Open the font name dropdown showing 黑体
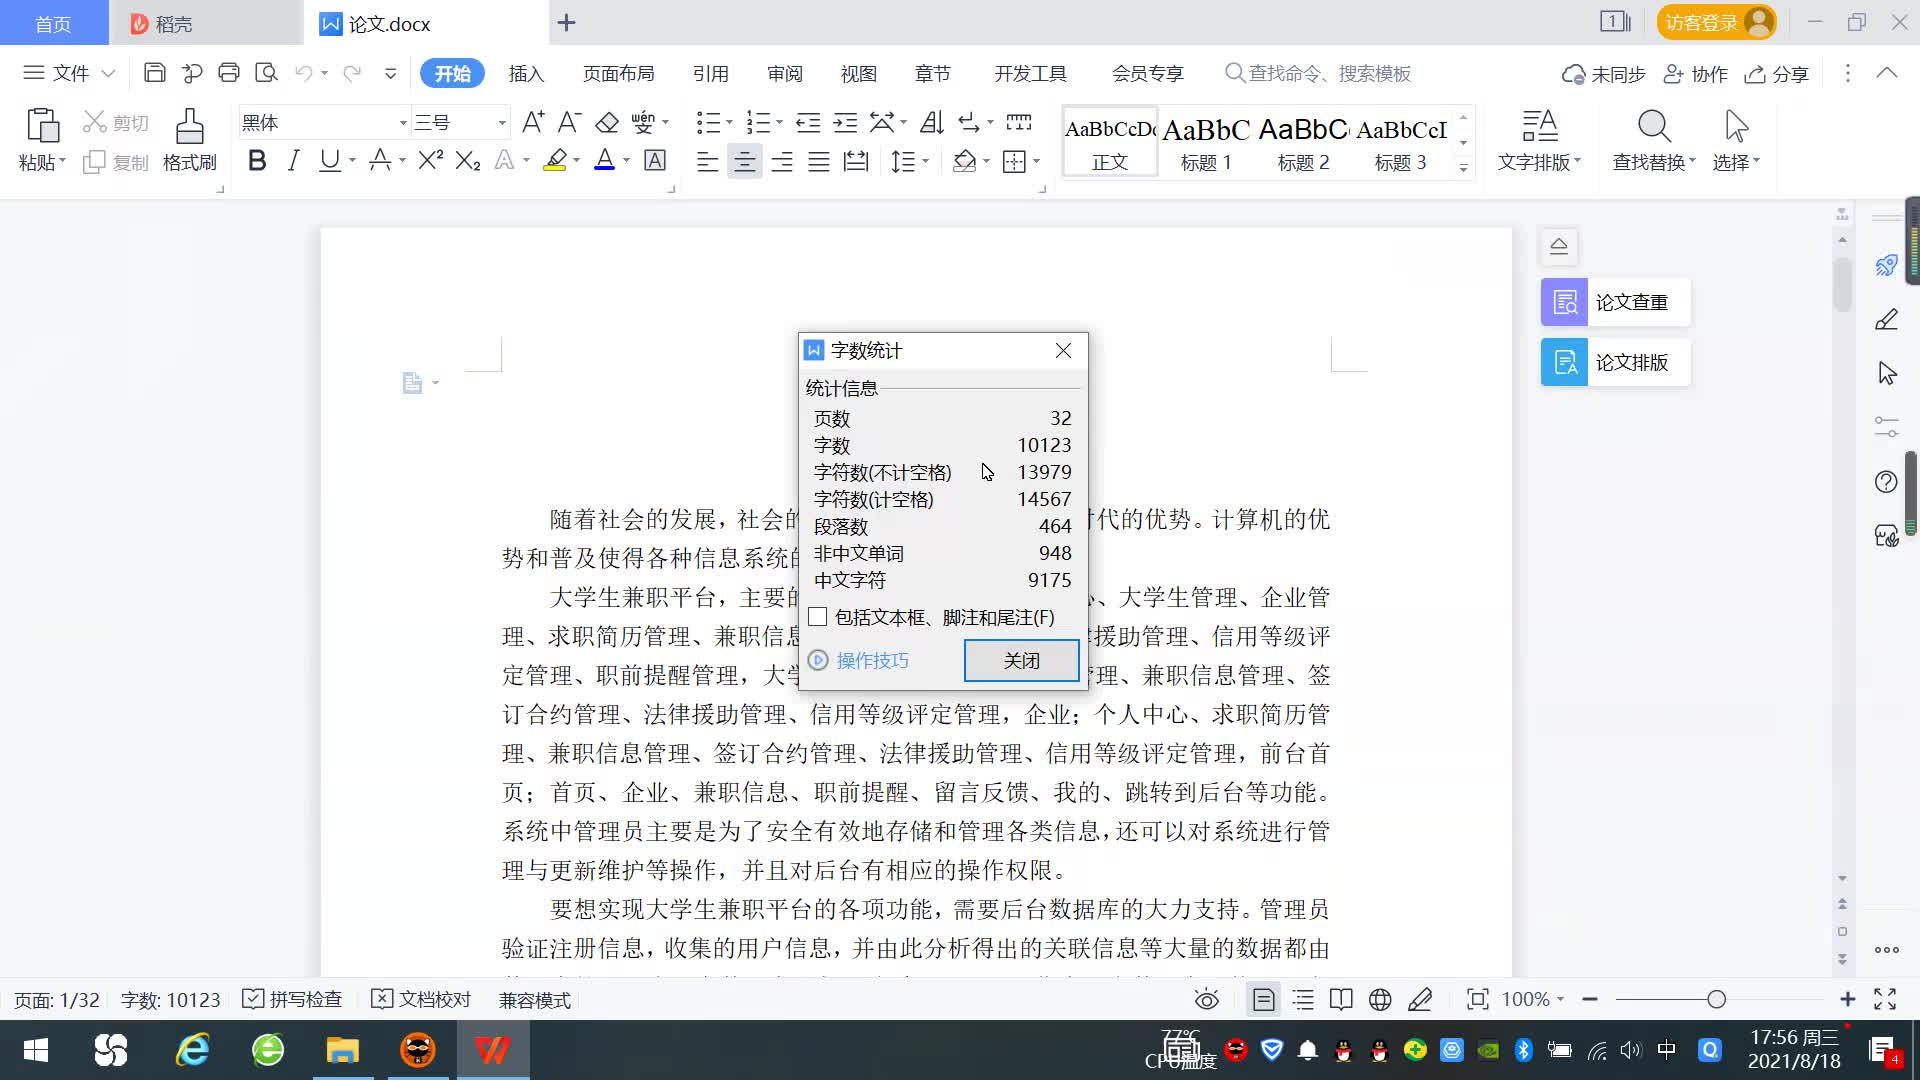Screen dimensions: 1920x1080 (x=403, y=122)
